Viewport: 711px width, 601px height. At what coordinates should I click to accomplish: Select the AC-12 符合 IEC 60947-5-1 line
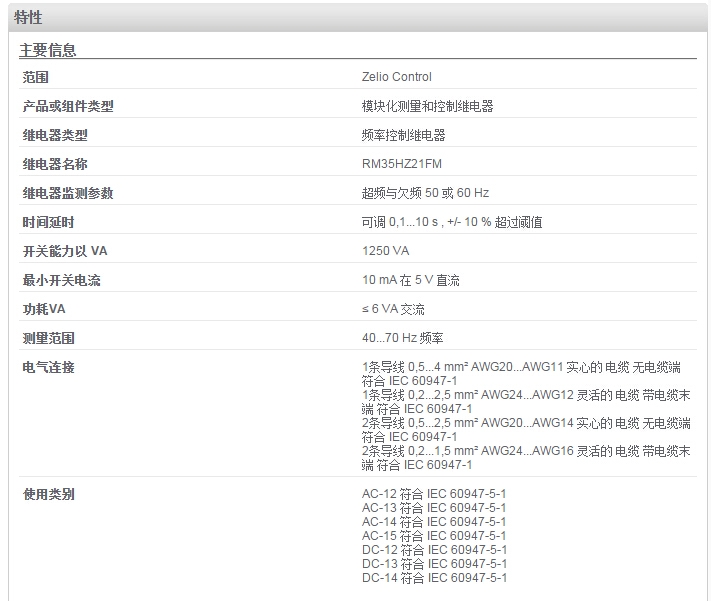pos(434,494)
